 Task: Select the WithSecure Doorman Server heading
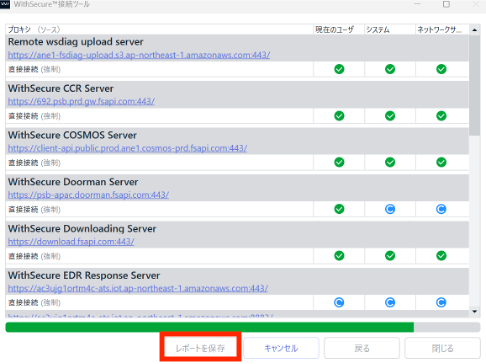click(x=73, y=182)
